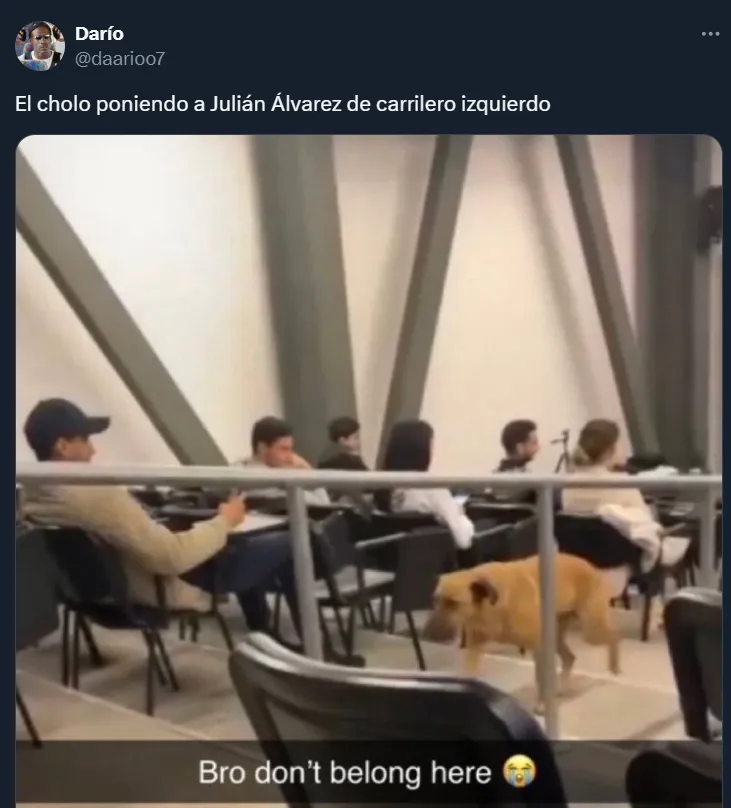Click the brown dog in the video
This screenshot has width=731, height=808.
pyautogui.click(x=525, y=618)
